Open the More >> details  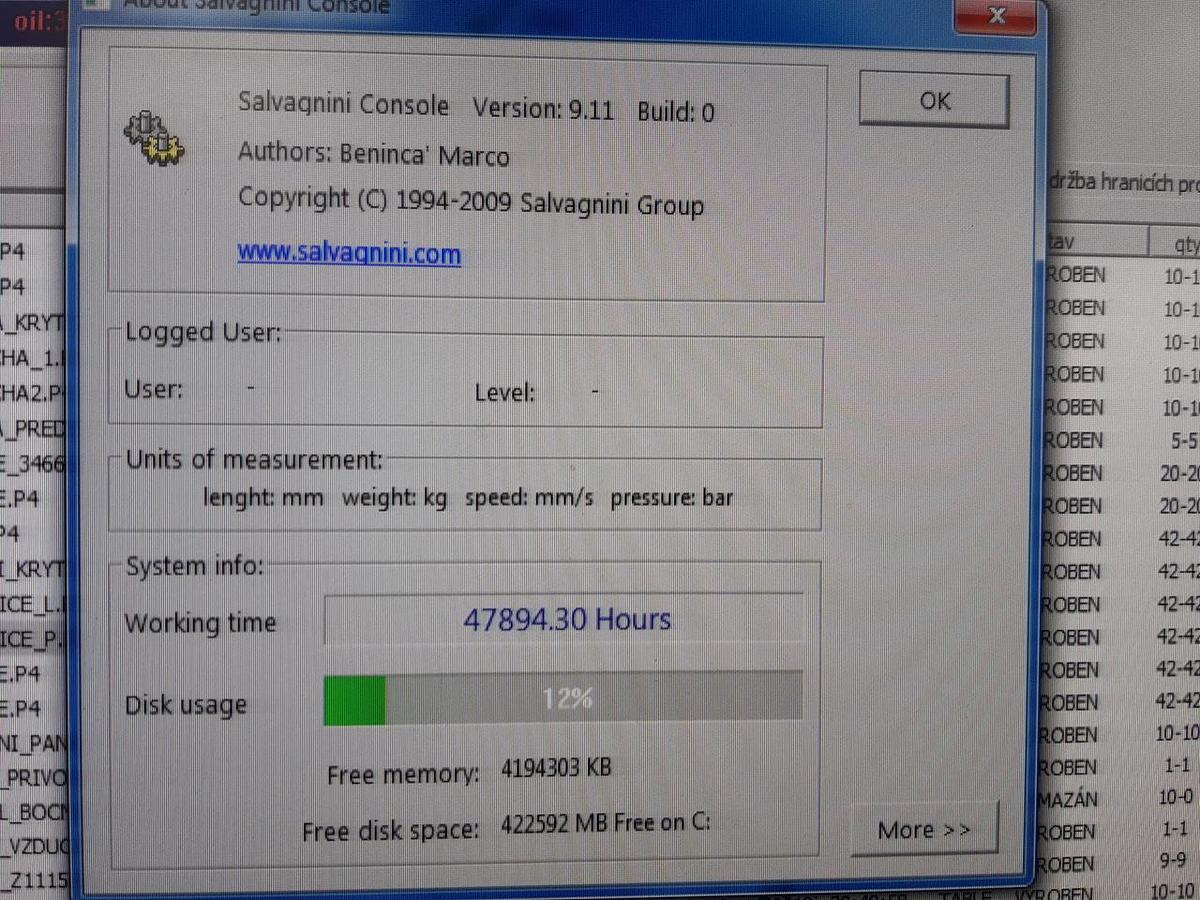[x=924, y=830]
